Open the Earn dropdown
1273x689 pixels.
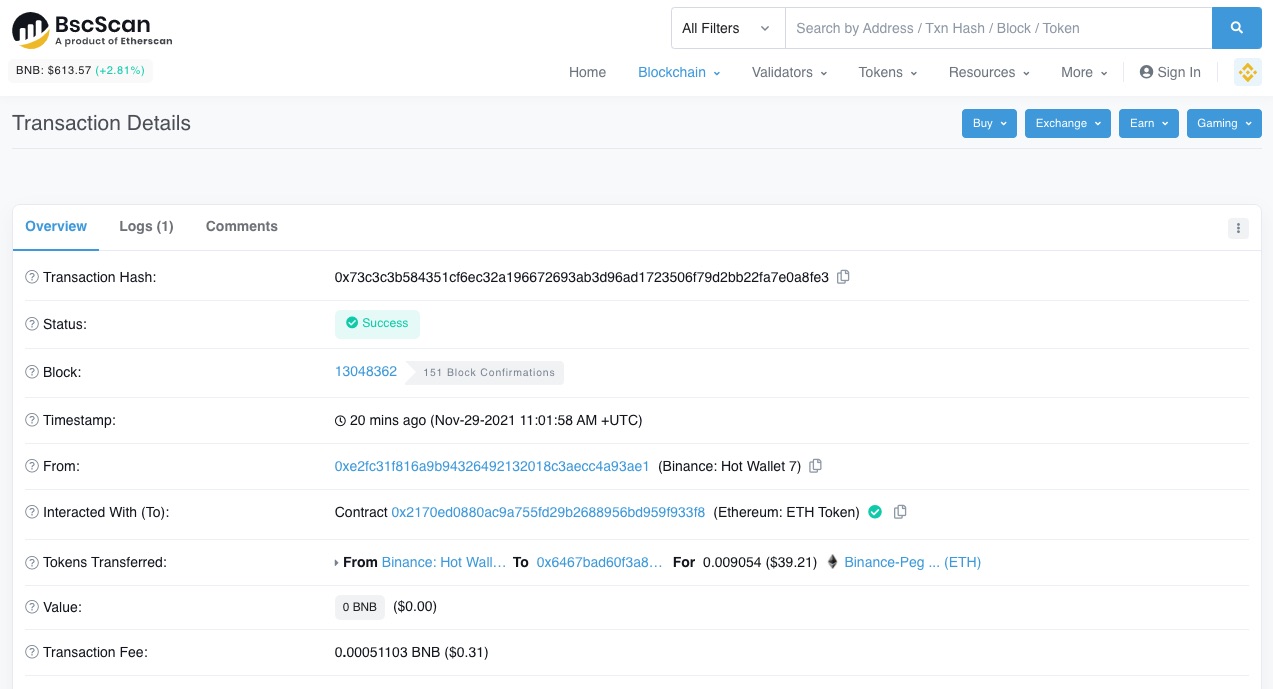(x=1149, y=123)
